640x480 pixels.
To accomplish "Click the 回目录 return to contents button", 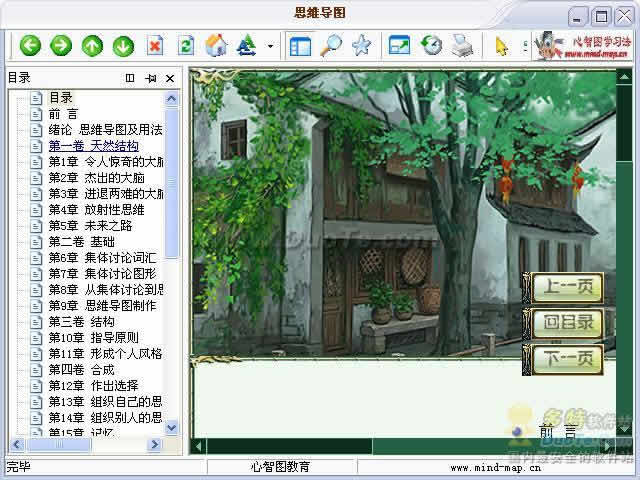I will tap(563, 324).
